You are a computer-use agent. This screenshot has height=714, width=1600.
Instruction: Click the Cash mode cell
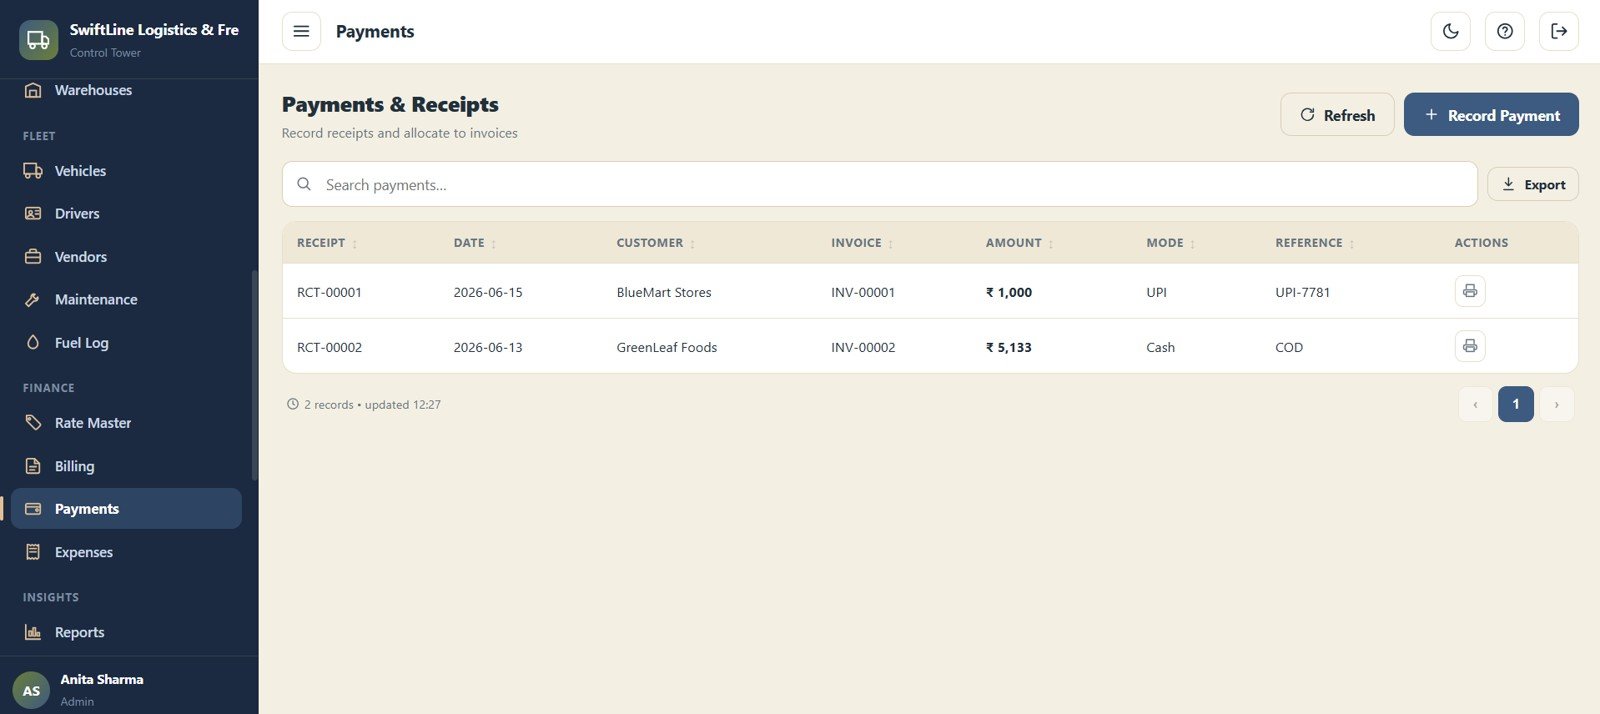click(1161, 347)
